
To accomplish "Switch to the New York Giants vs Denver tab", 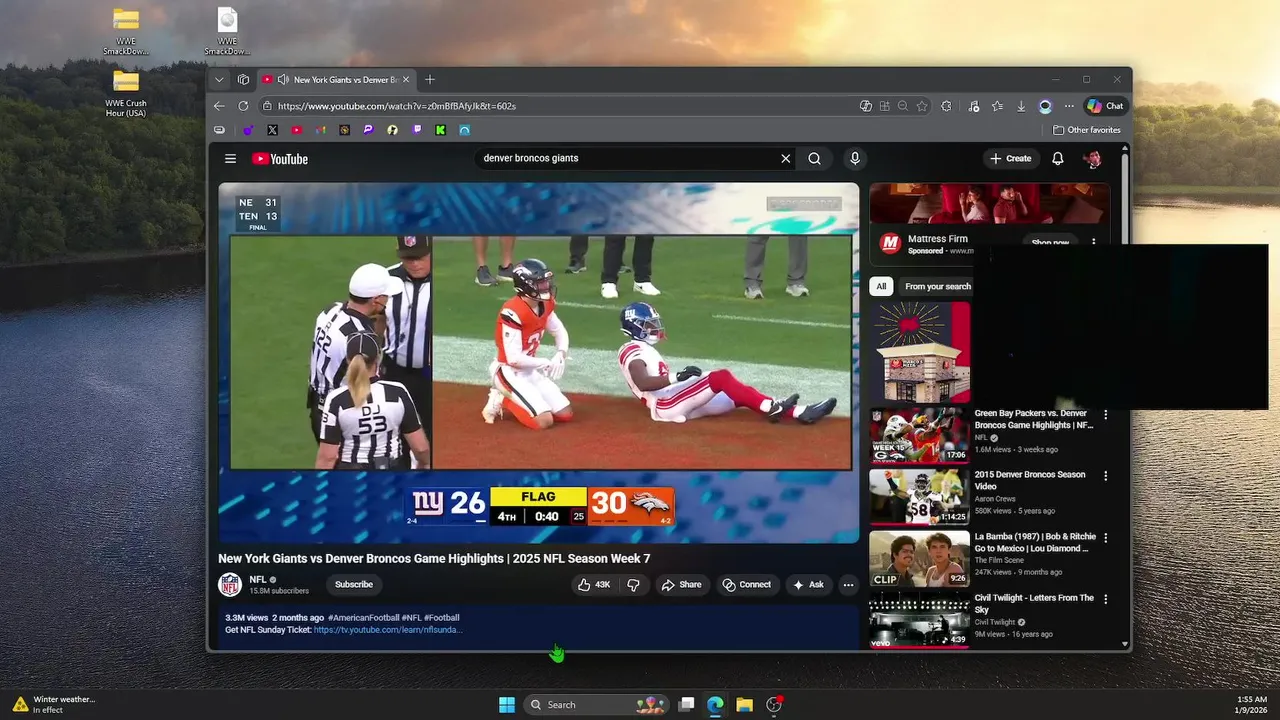I will (335, 79).
